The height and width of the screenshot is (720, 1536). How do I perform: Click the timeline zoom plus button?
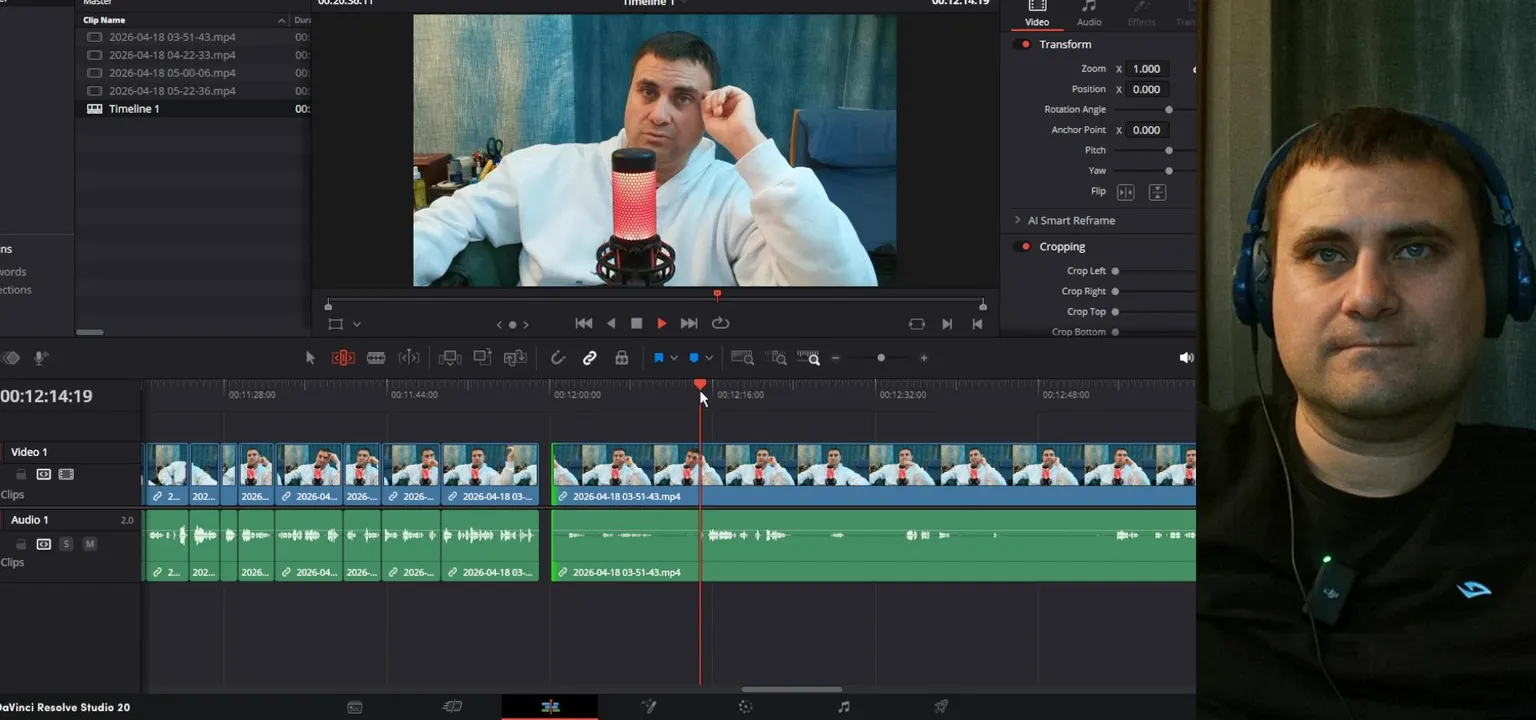click(x=924, y=358)
